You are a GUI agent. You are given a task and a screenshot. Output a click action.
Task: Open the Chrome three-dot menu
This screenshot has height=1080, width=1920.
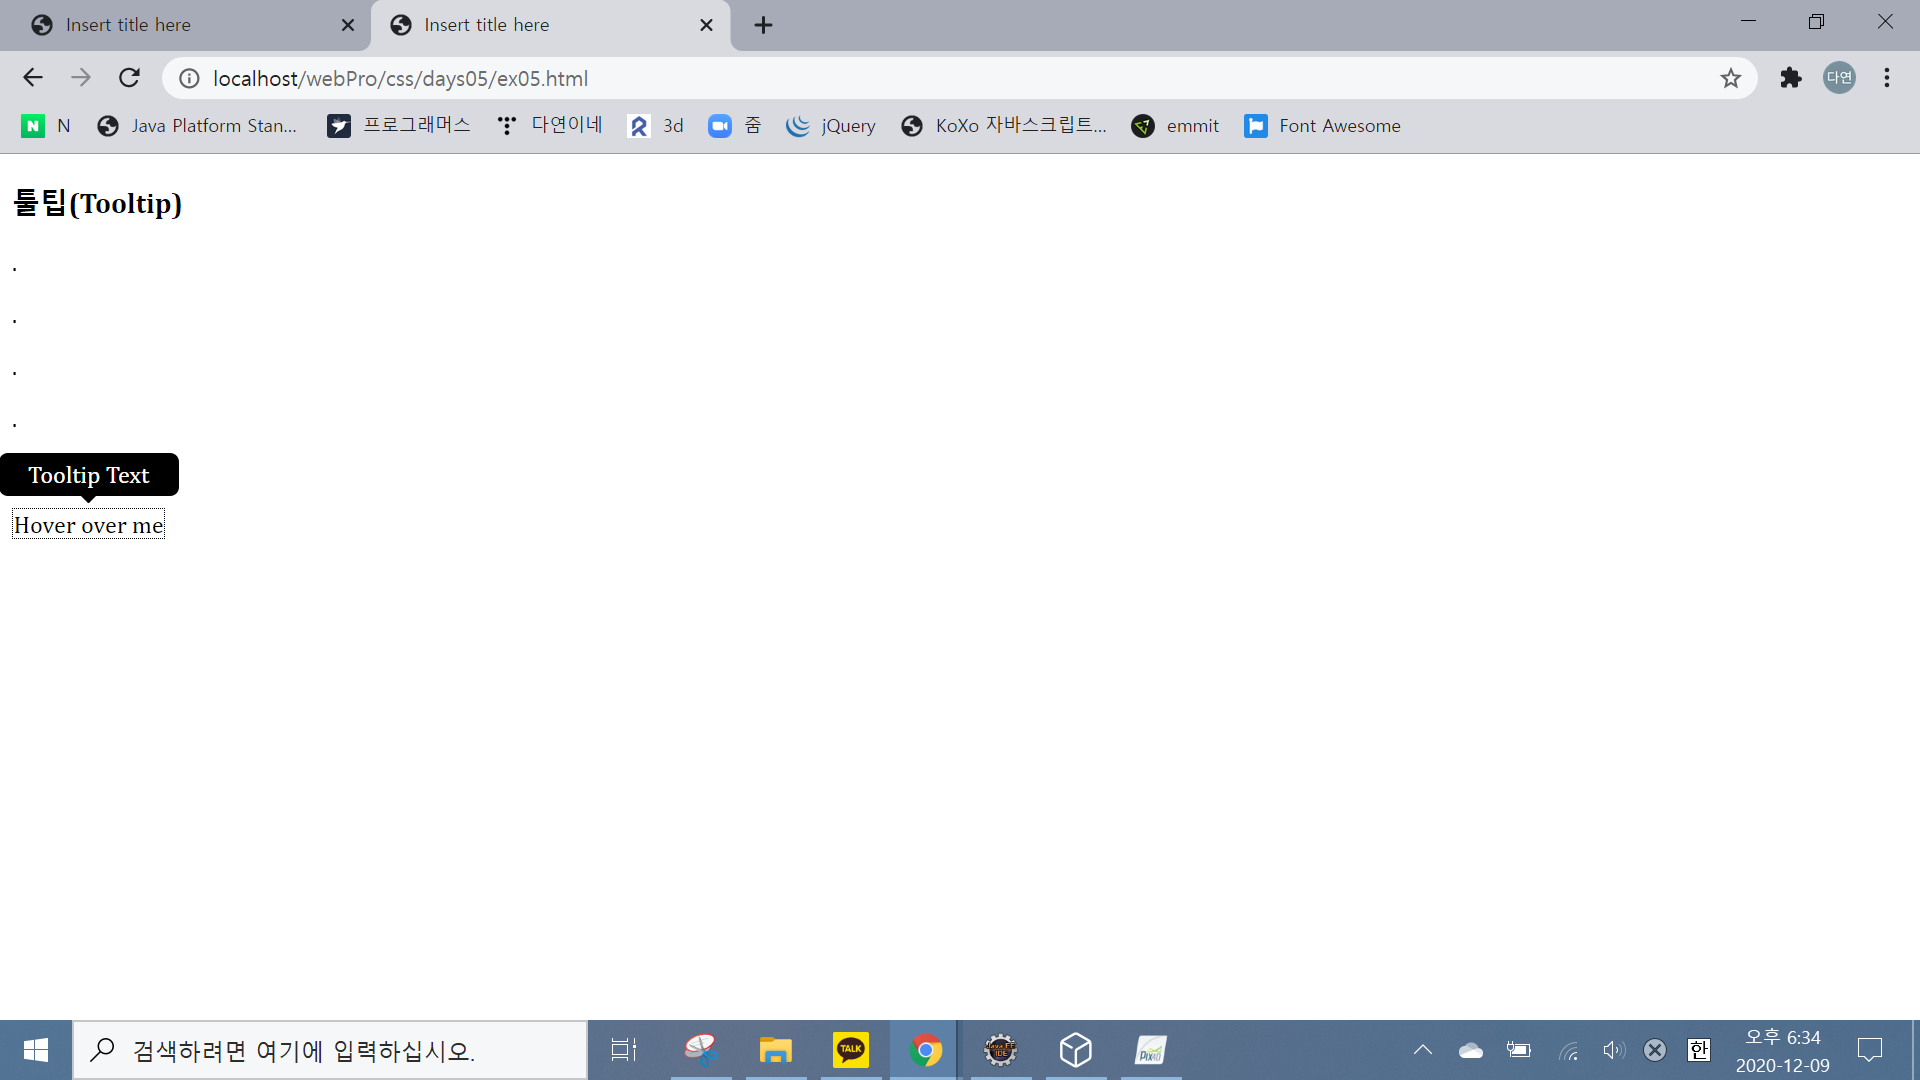pos(1886,78)
